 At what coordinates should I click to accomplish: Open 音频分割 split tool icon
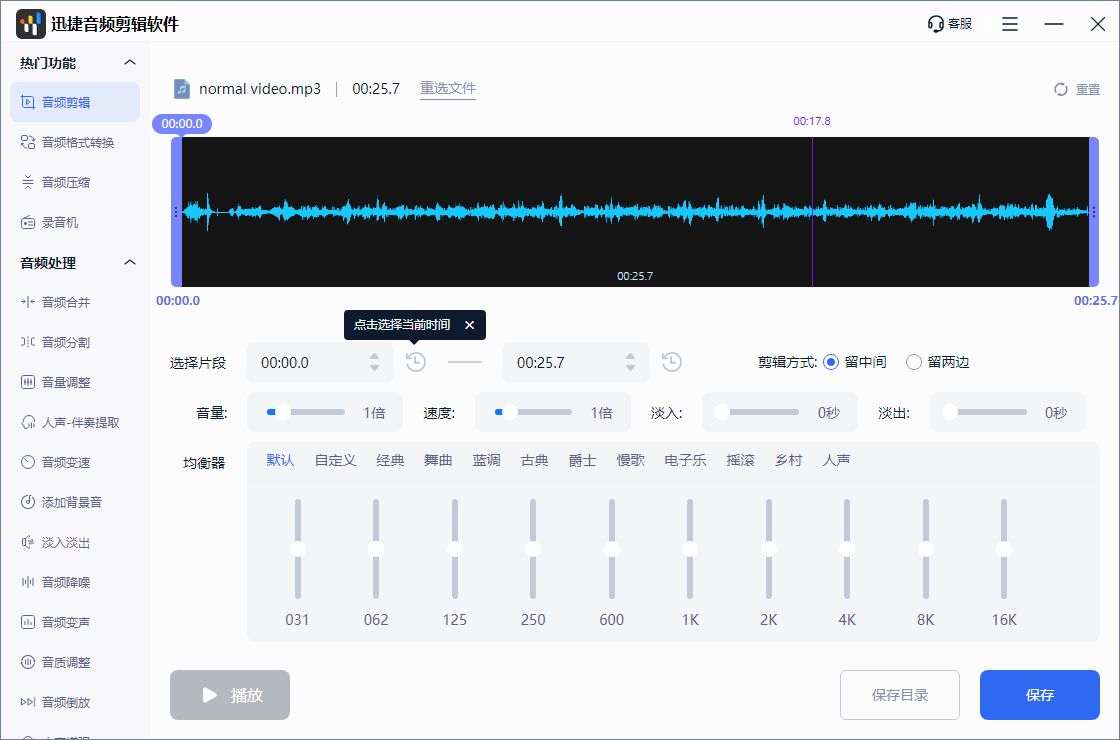pyautogui.click(x=28, y=342)
